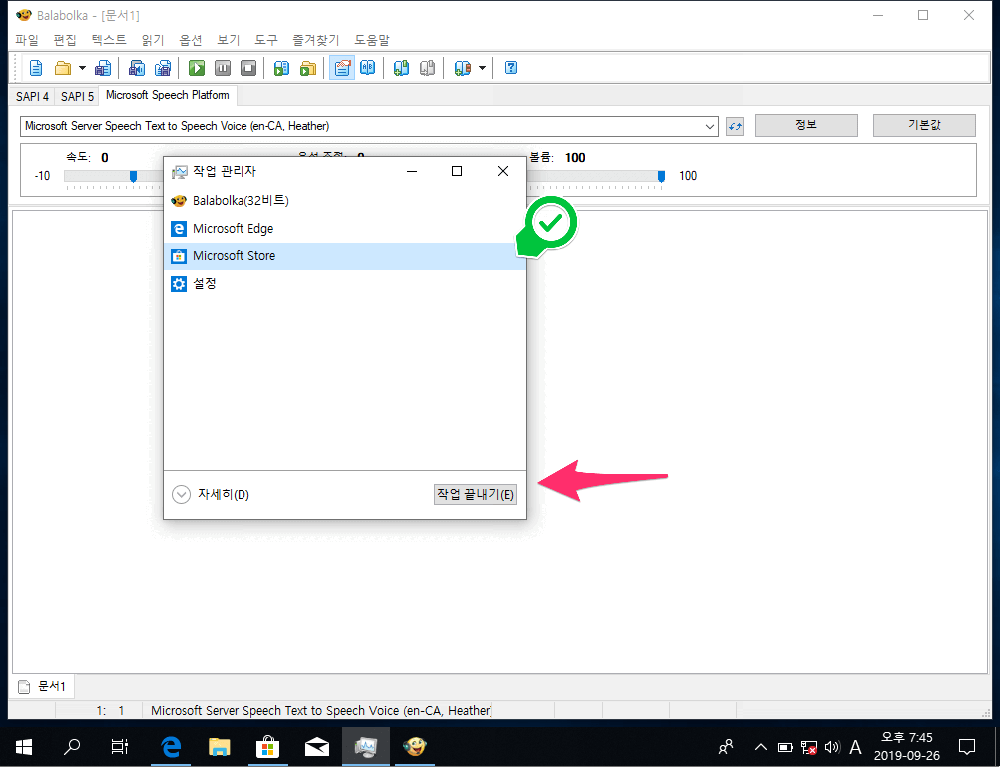Open Mail app from taskbar

317,746
